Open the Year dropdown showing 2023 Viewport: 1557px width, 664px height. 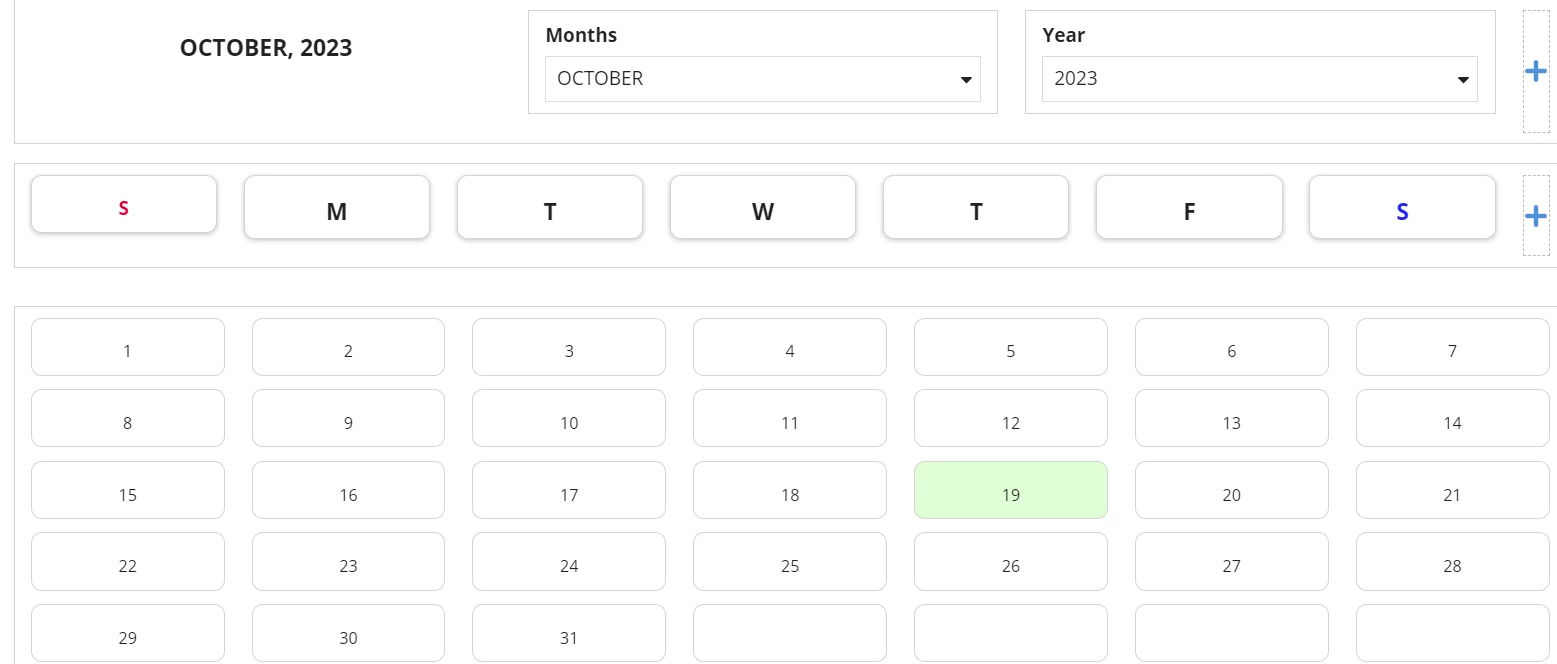[x=1259, y=79]
